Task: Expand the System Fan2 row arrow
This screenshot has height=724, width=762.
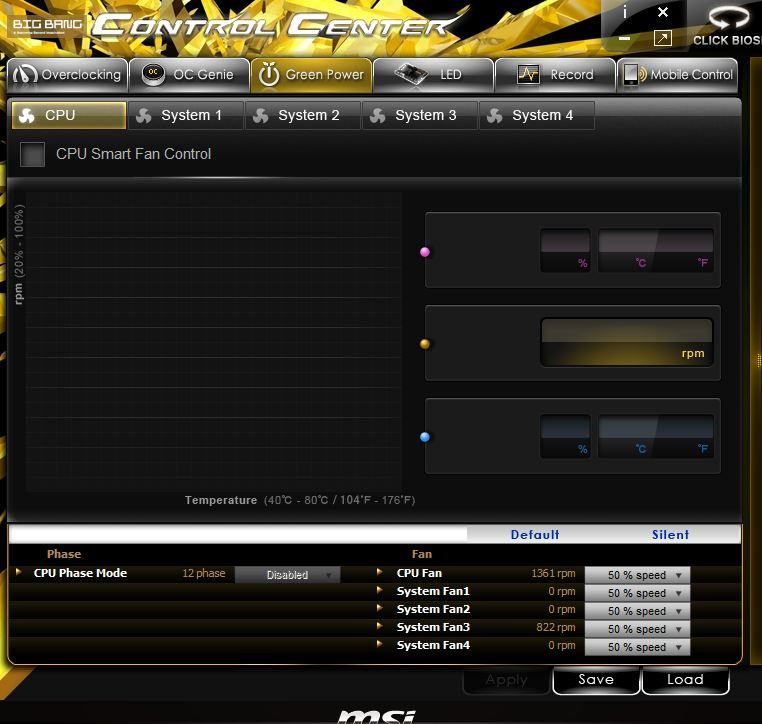Action: click(x=380, y=608)
